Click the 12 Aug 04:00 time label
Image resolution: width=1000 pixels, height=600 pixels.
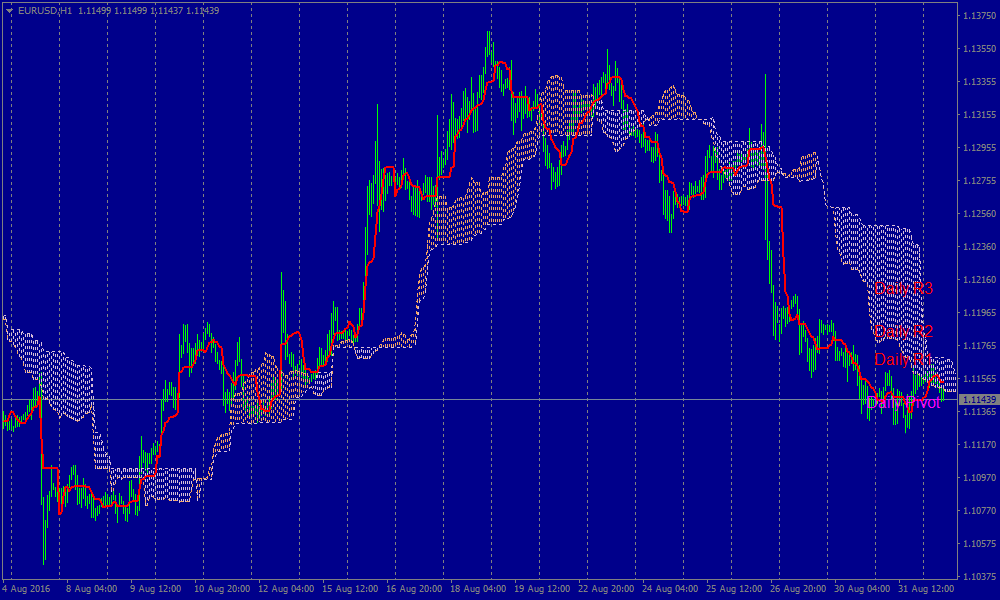click(x=284, y=589)
